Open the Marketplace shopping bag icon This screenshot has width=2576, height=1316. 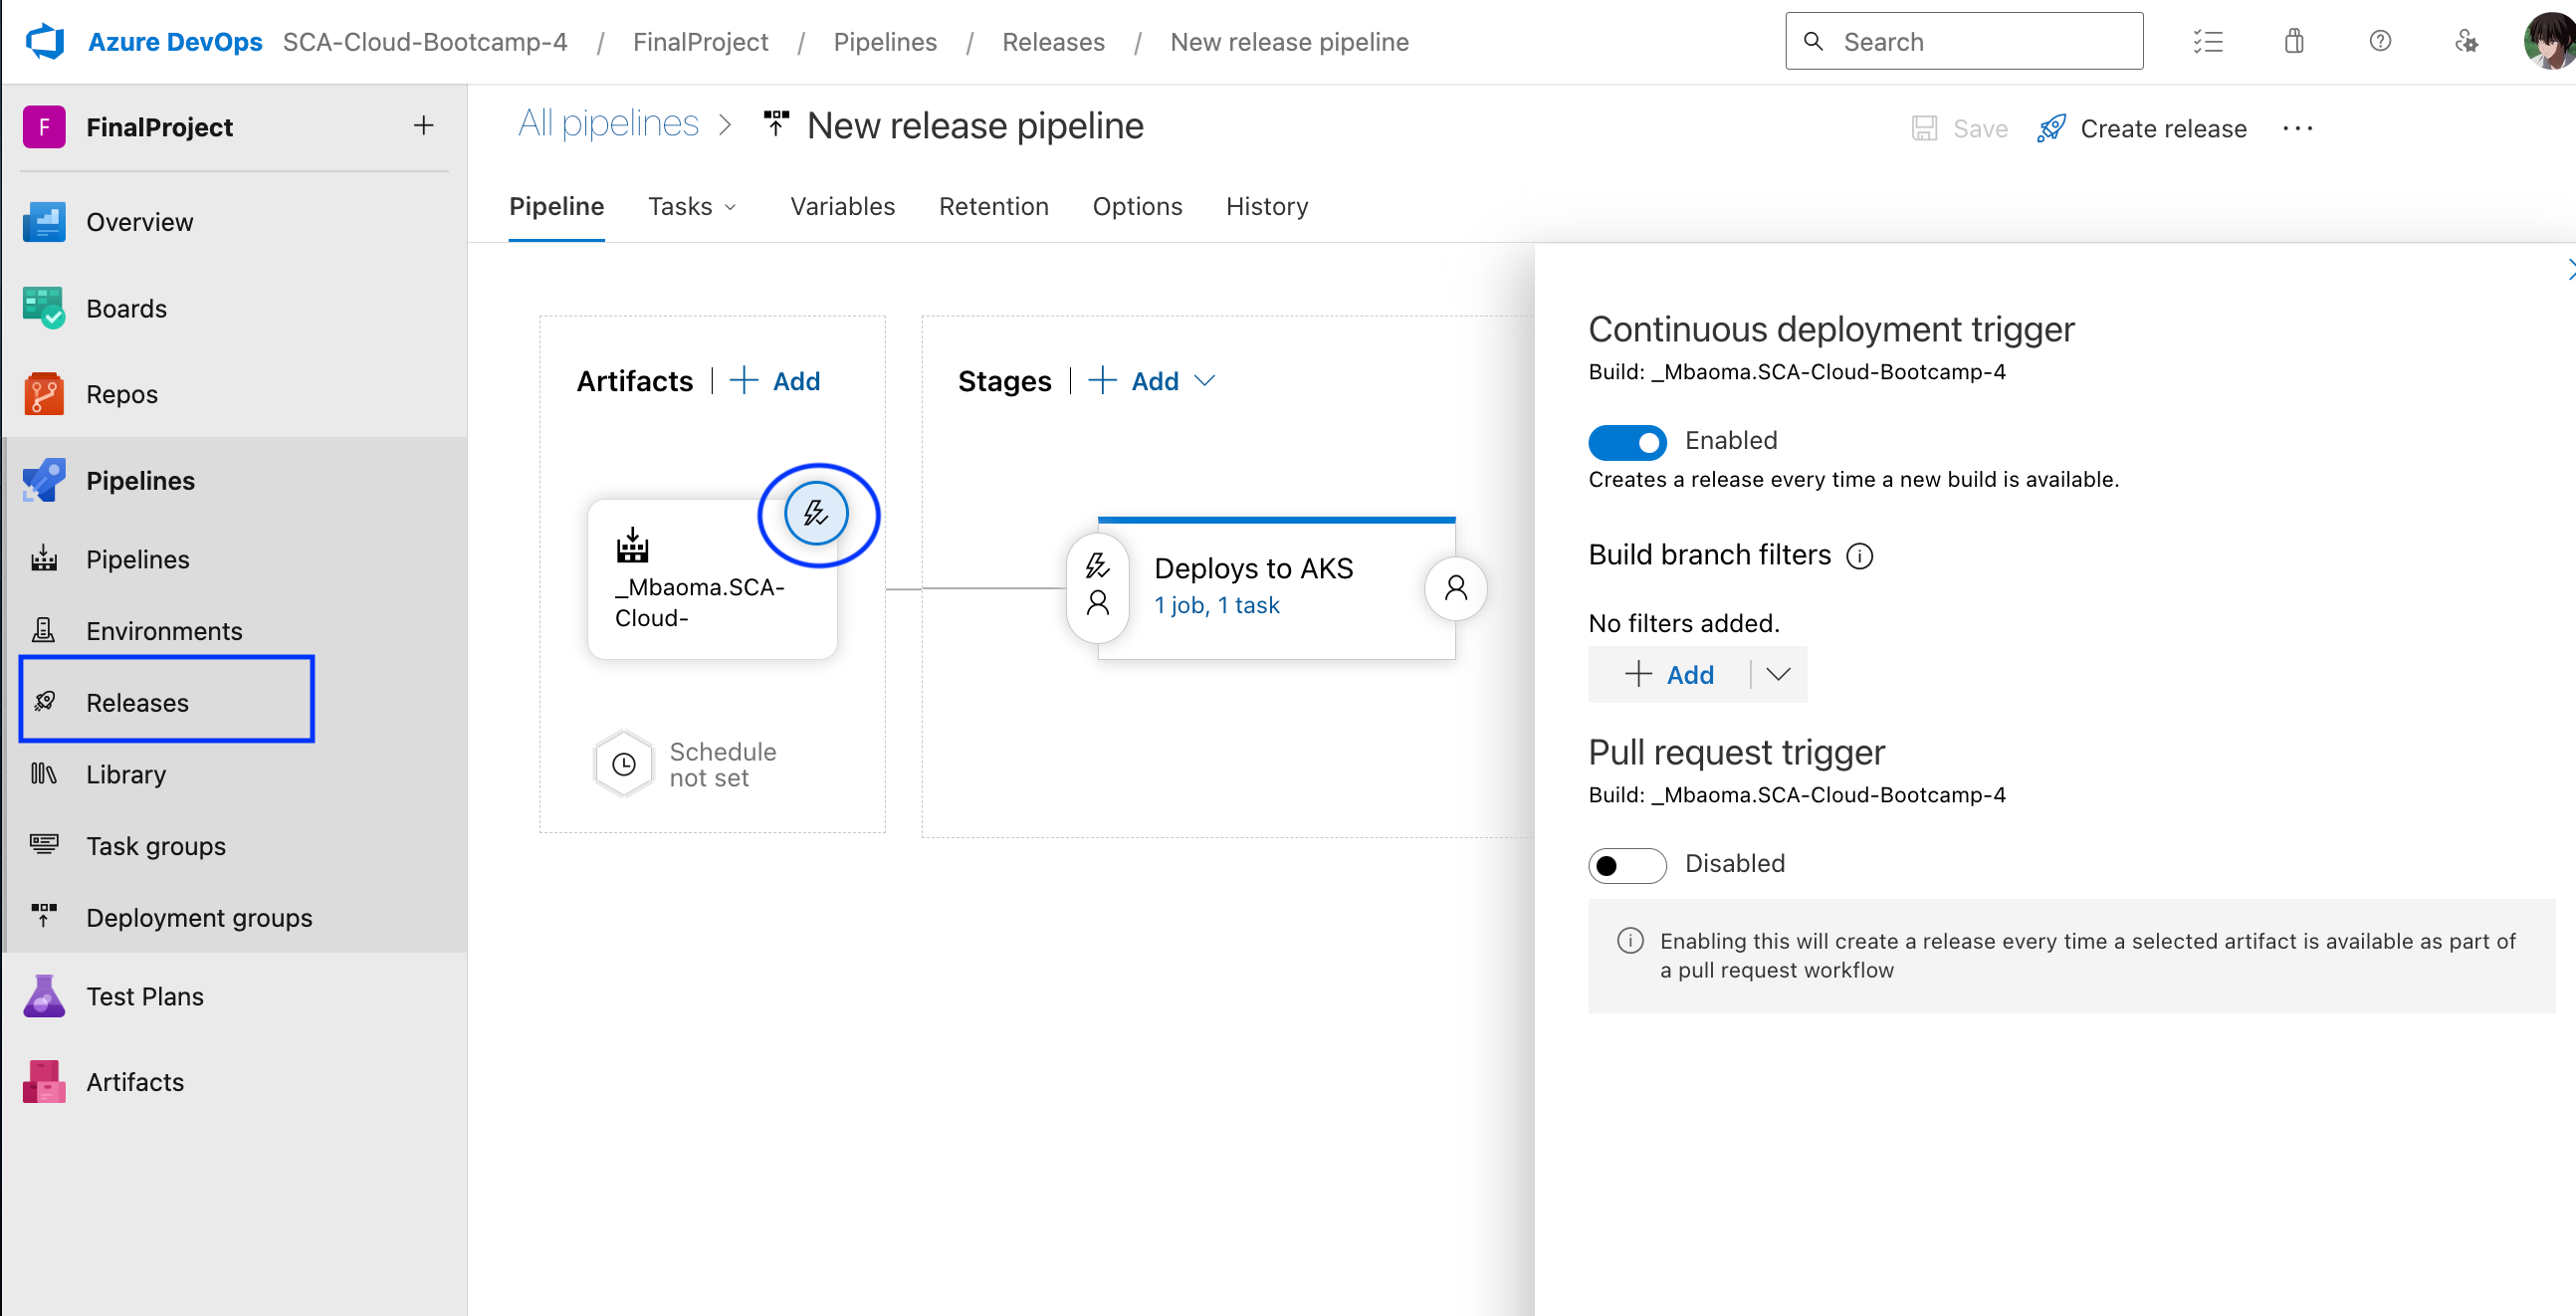[2293, 41]
